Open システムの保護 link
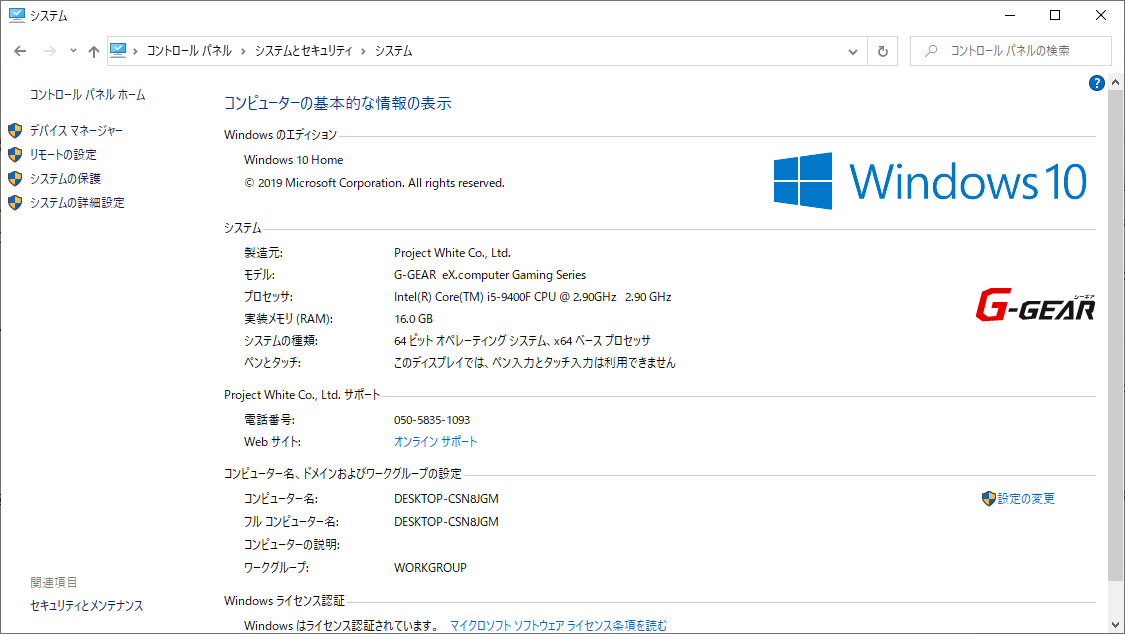 coord(65,179)
